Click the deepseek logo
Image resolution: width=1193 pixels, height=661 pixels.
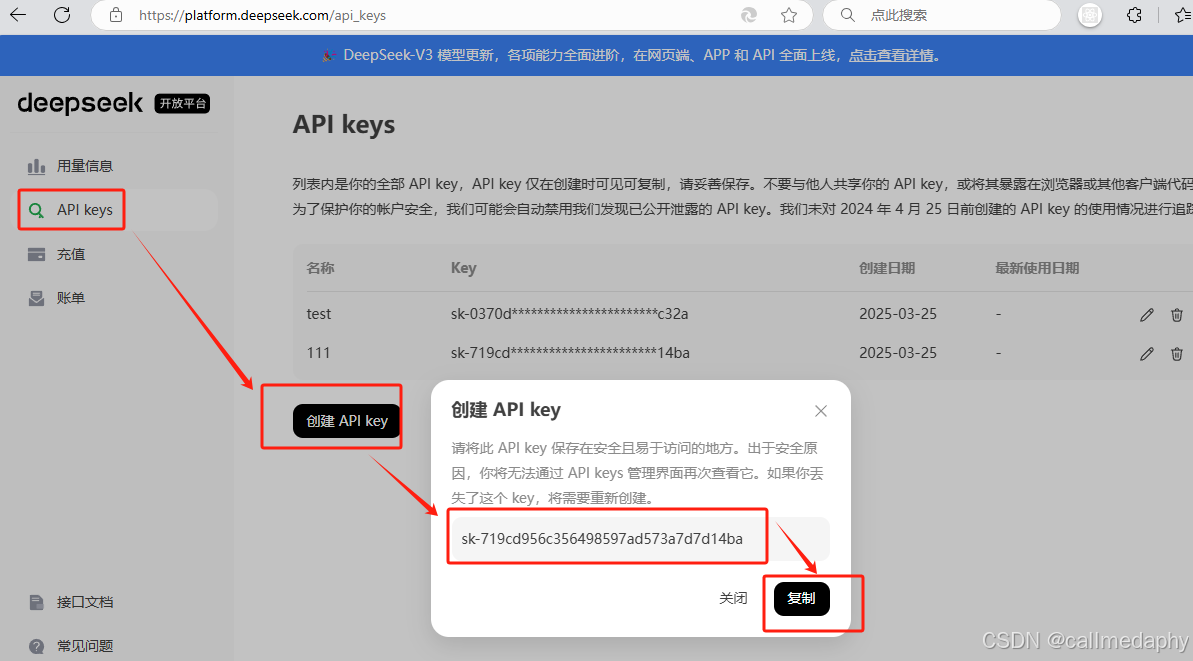(x=80, y=103)
